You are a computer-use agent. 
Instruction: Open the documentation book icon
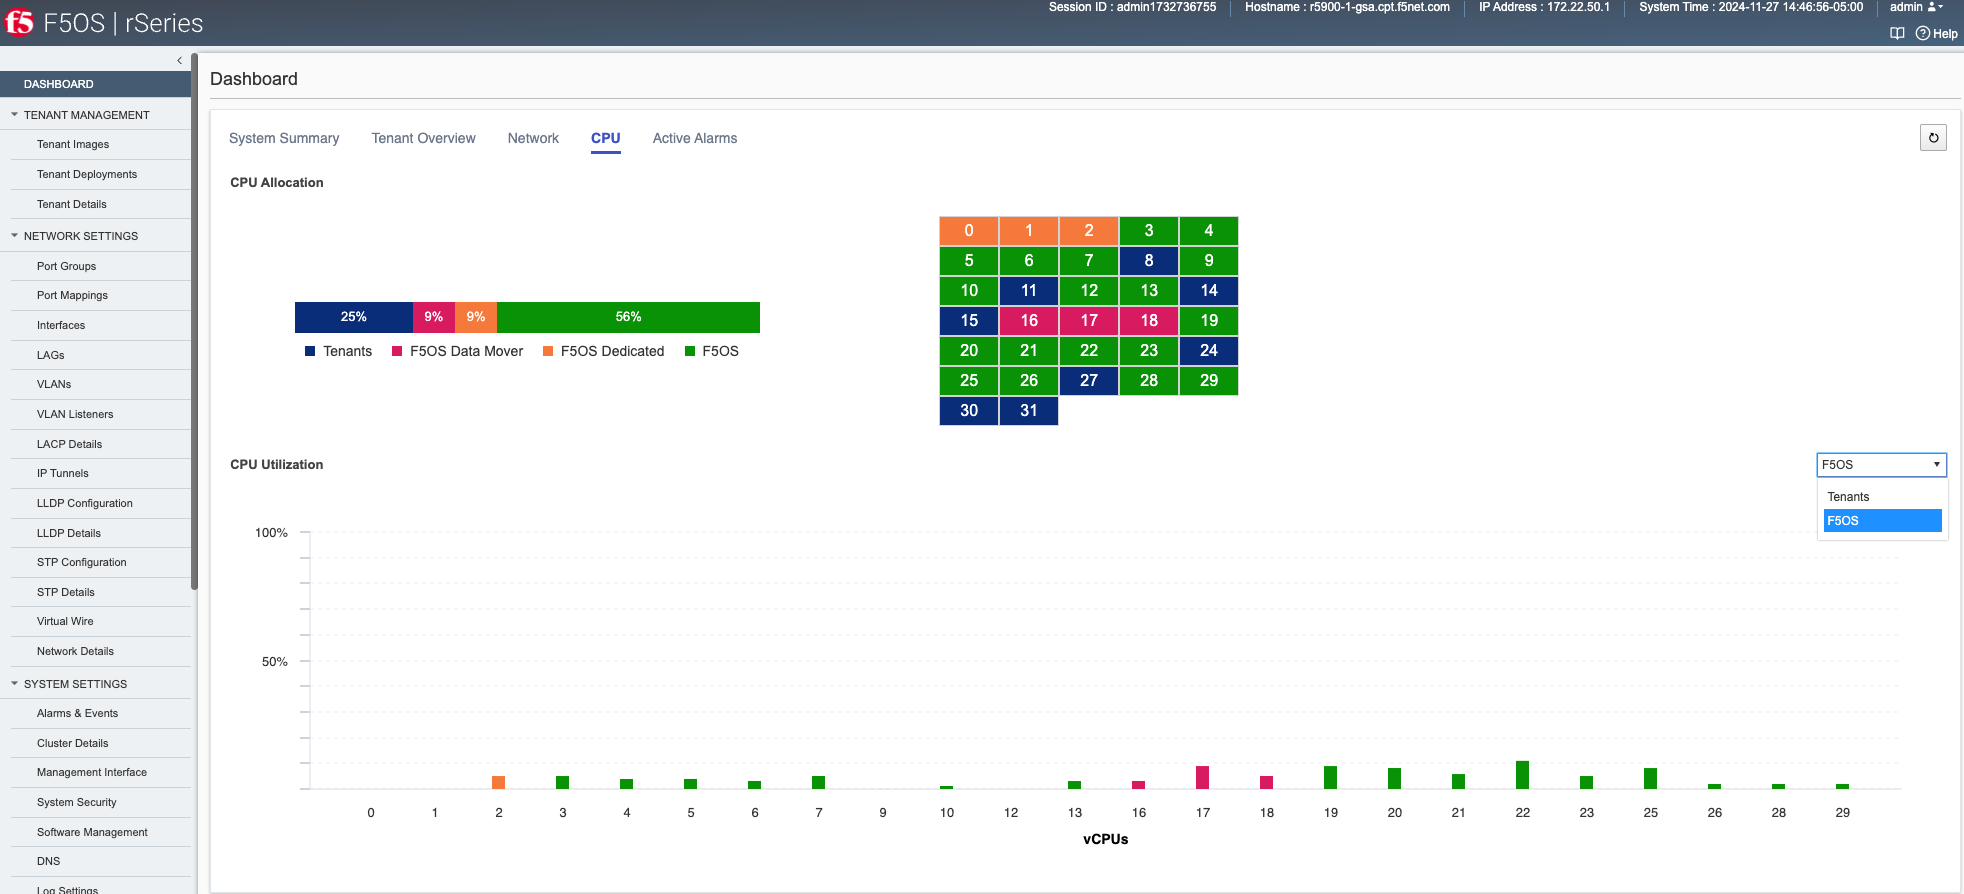point(1897,33)
